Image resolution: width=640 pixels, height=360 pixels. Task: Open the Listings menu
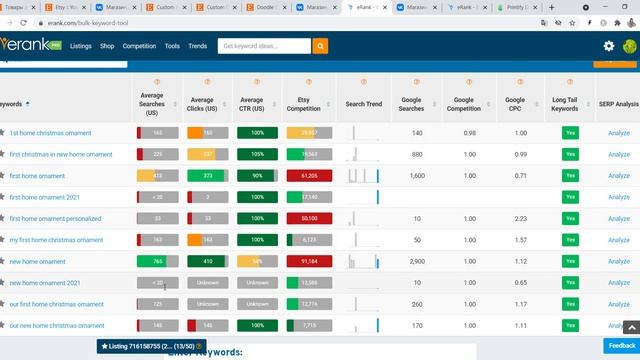80,46
